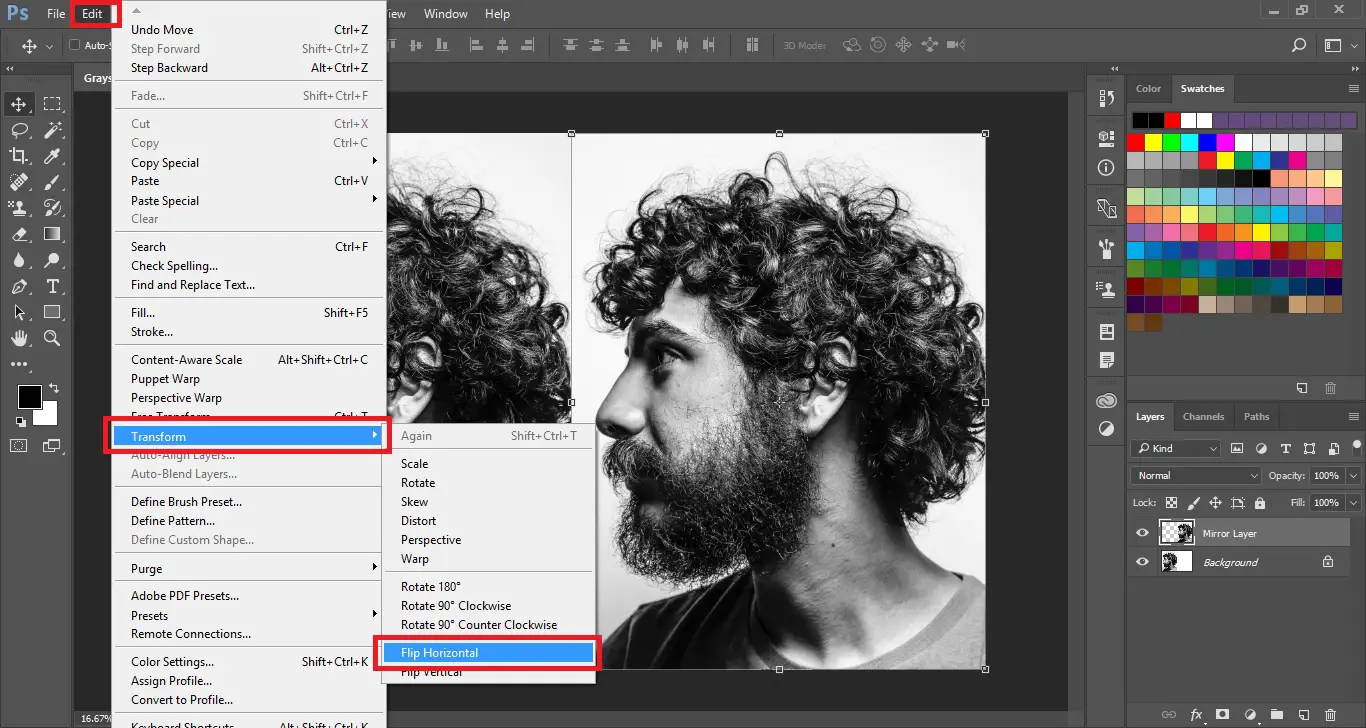Screen dimensions: 1366x728
Task: Switch to the Paths tab
Action: pos(1257,417)
